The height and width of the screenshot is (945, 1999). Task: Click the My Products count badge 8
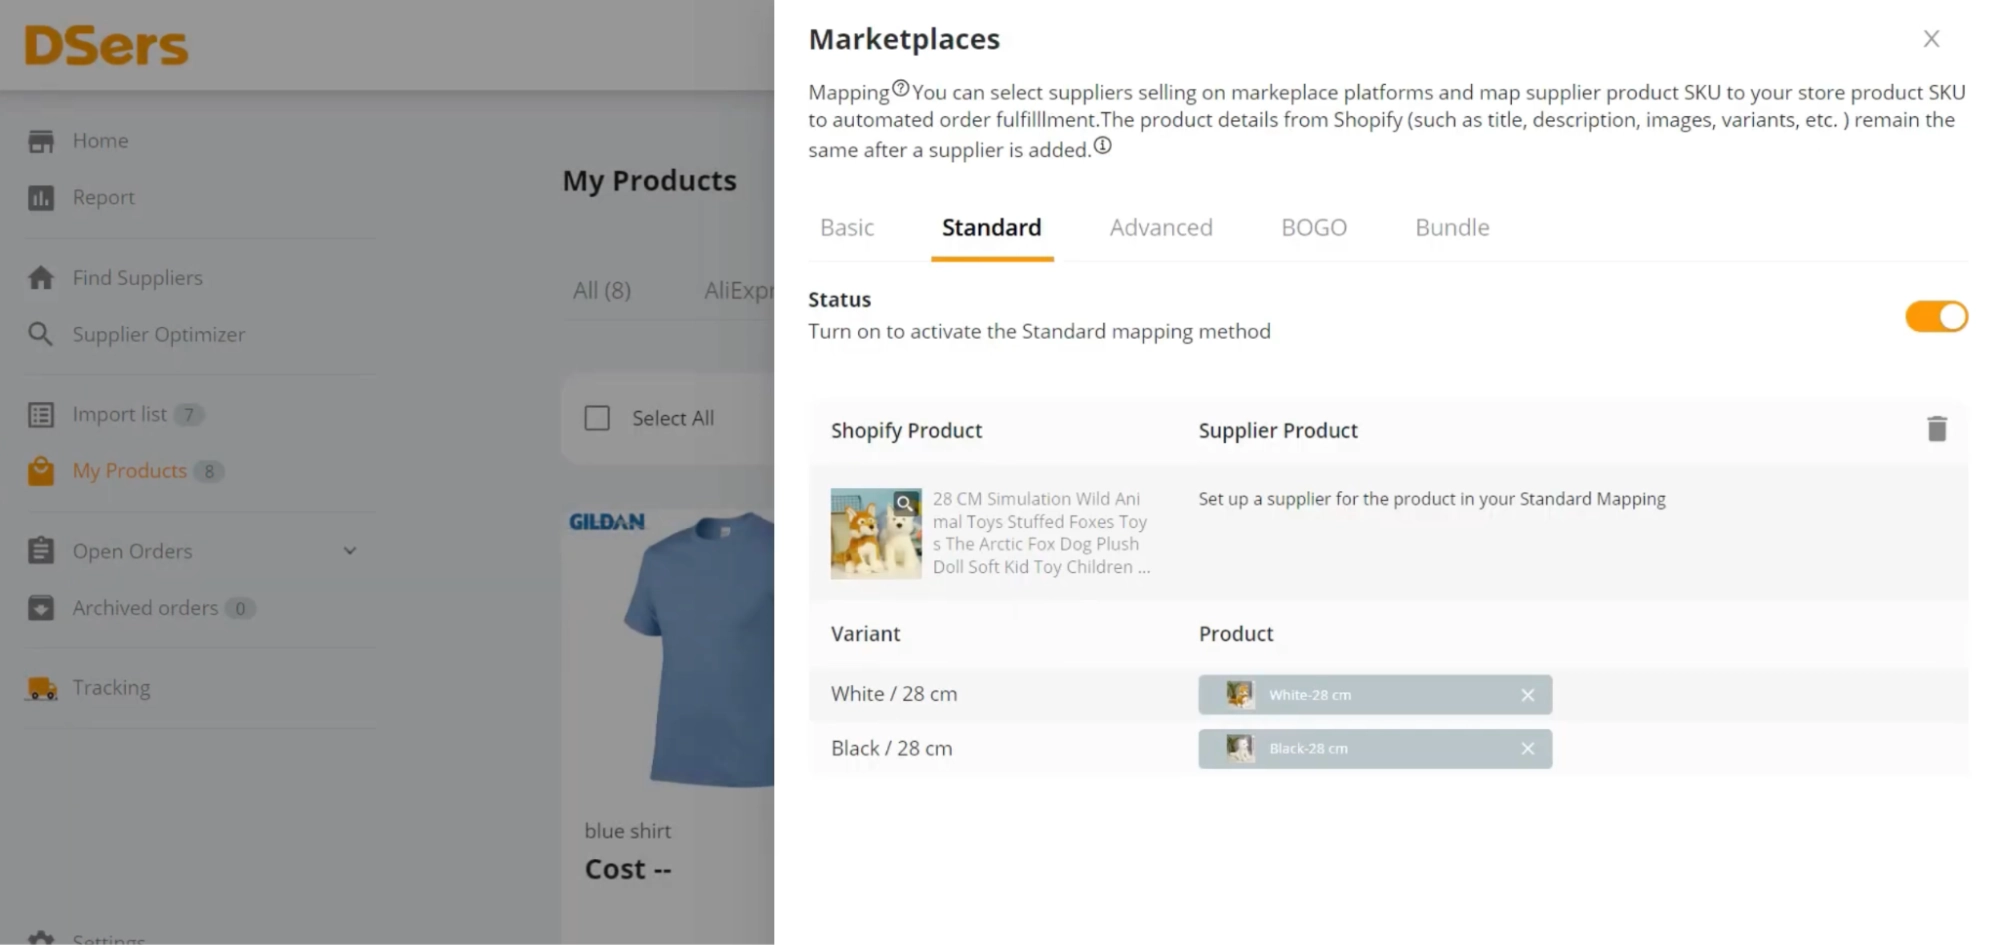point(209,472)
